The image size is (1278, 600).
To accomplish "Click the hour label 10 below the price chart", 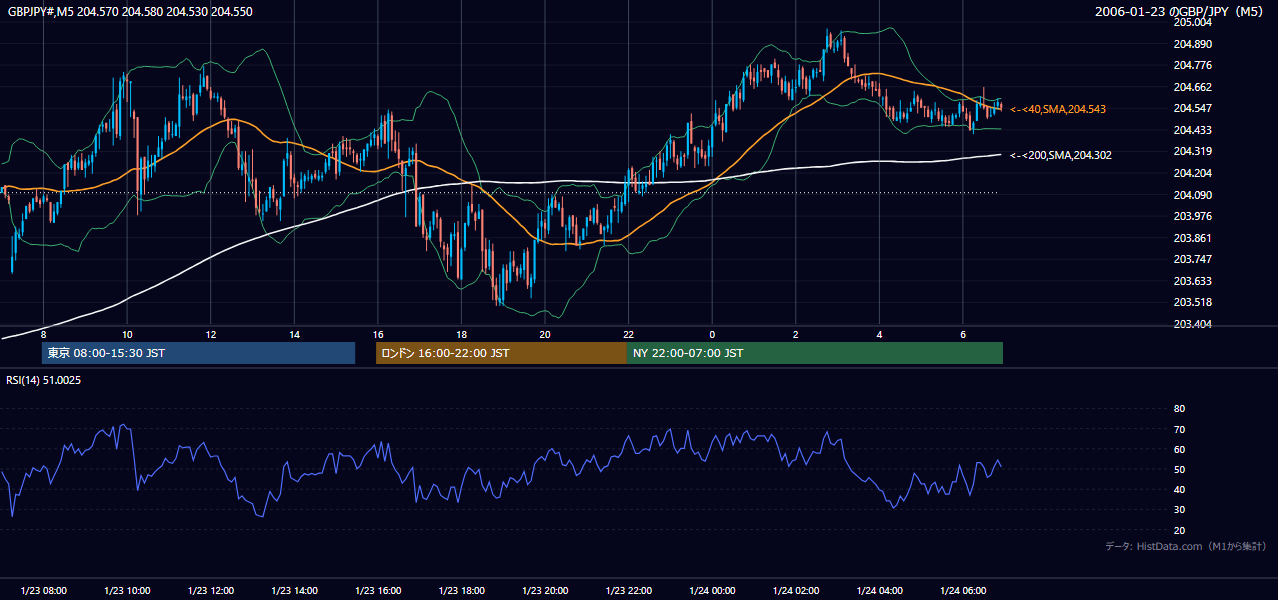I will click(x=127, y=334).
